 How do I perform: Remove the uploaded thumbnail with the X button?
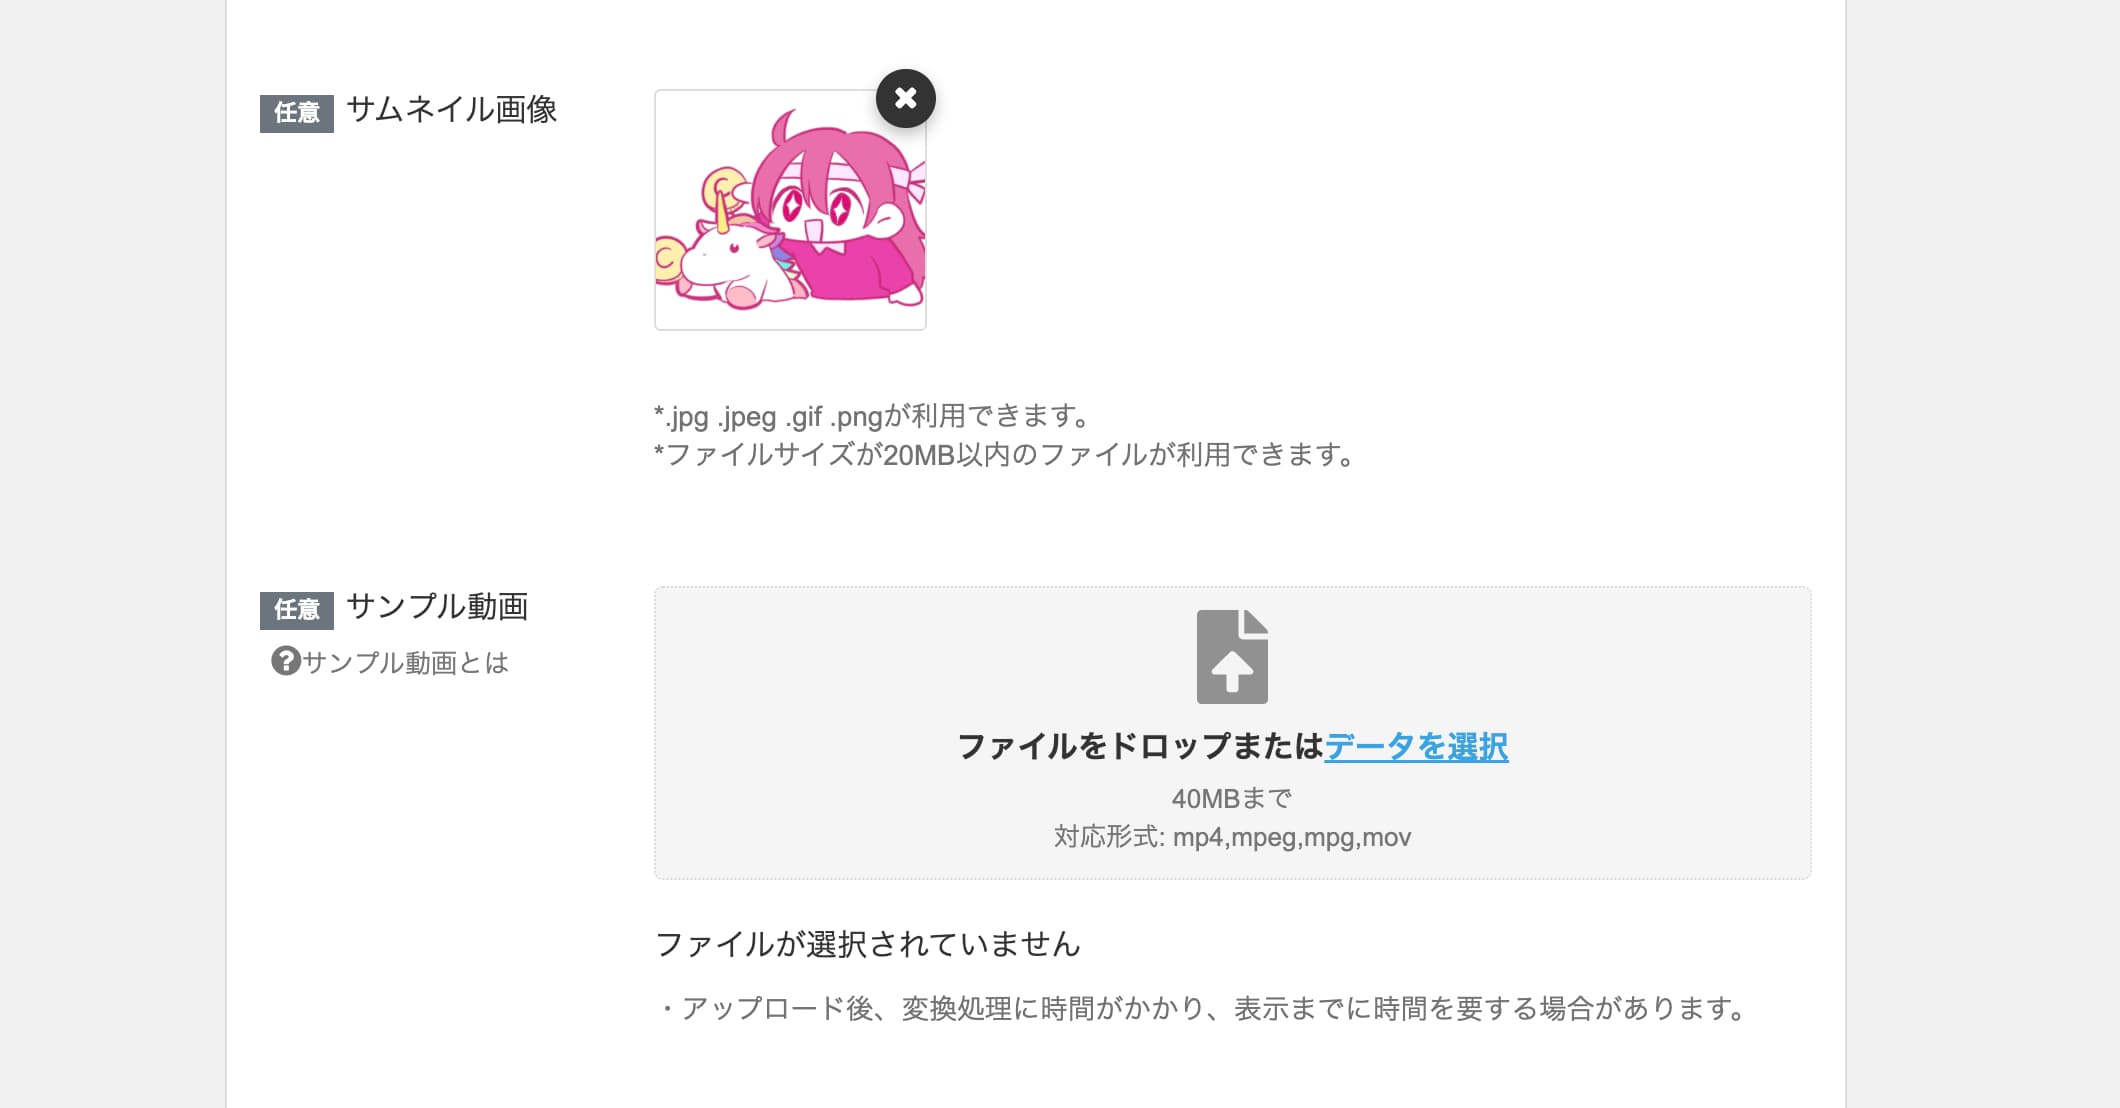[905, 98]
